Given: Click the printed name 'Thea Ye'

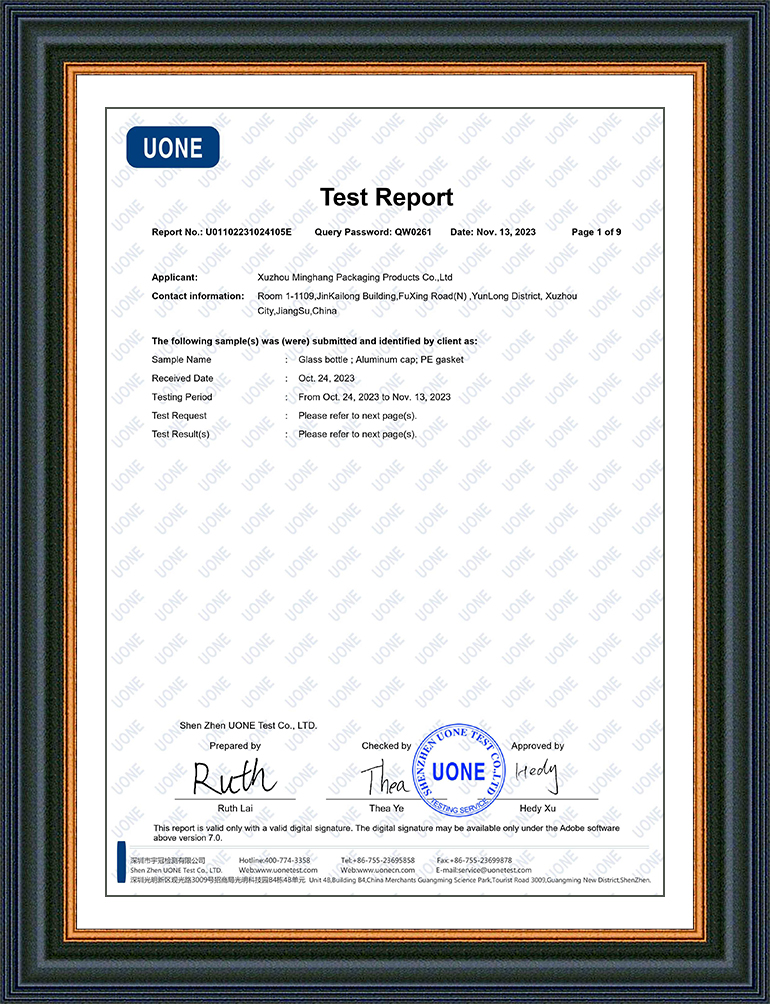Looking at the screenshot, I should (x=387, y=809).
